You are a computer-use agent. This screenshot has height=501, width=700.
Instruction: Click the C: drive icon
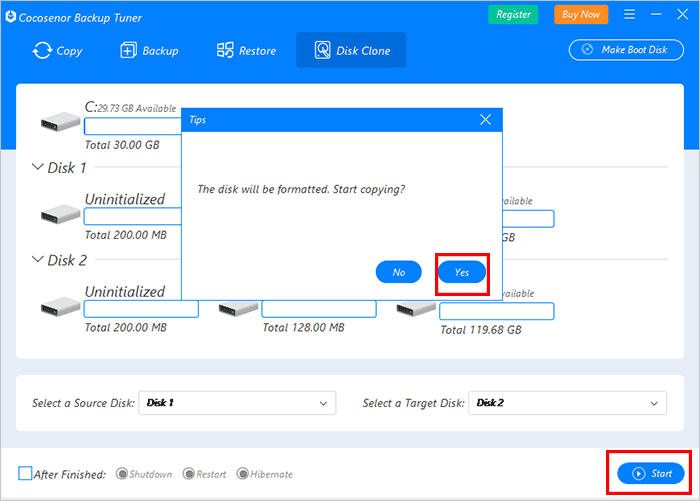(x=60, y=121)
